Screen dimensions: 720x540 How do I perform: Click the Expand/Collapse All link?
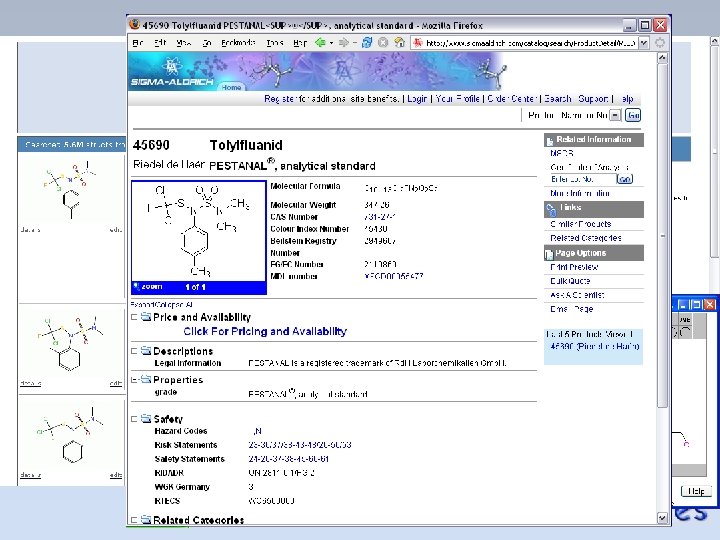(x=161, y=304)
